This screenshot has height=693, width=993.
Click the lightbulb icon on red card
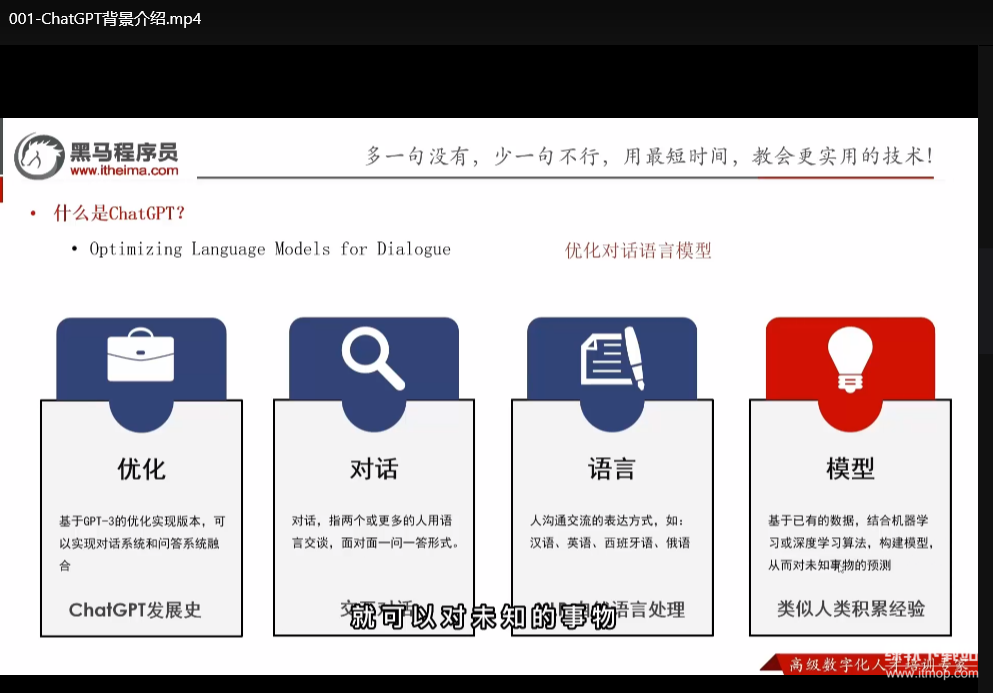pyautogui.click(x=850, y=358)
